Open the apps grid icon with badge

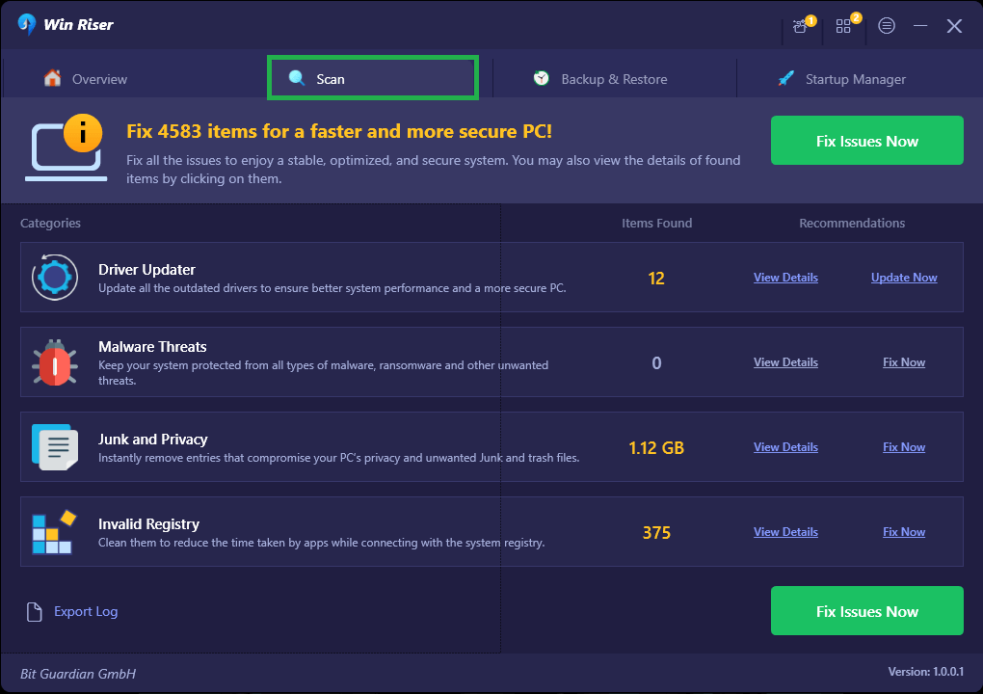(845, 26)
